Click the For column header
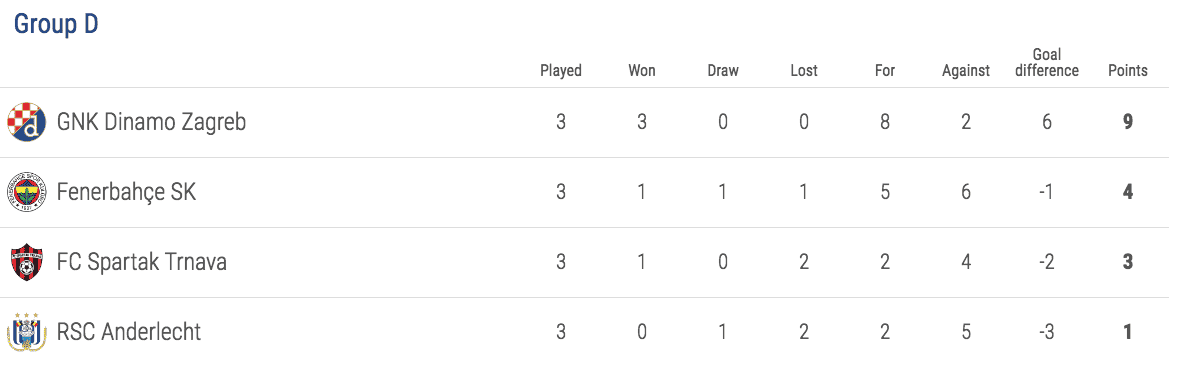Image resolution: width=1183 pixels, height=372 pixels. click(884, 71)
